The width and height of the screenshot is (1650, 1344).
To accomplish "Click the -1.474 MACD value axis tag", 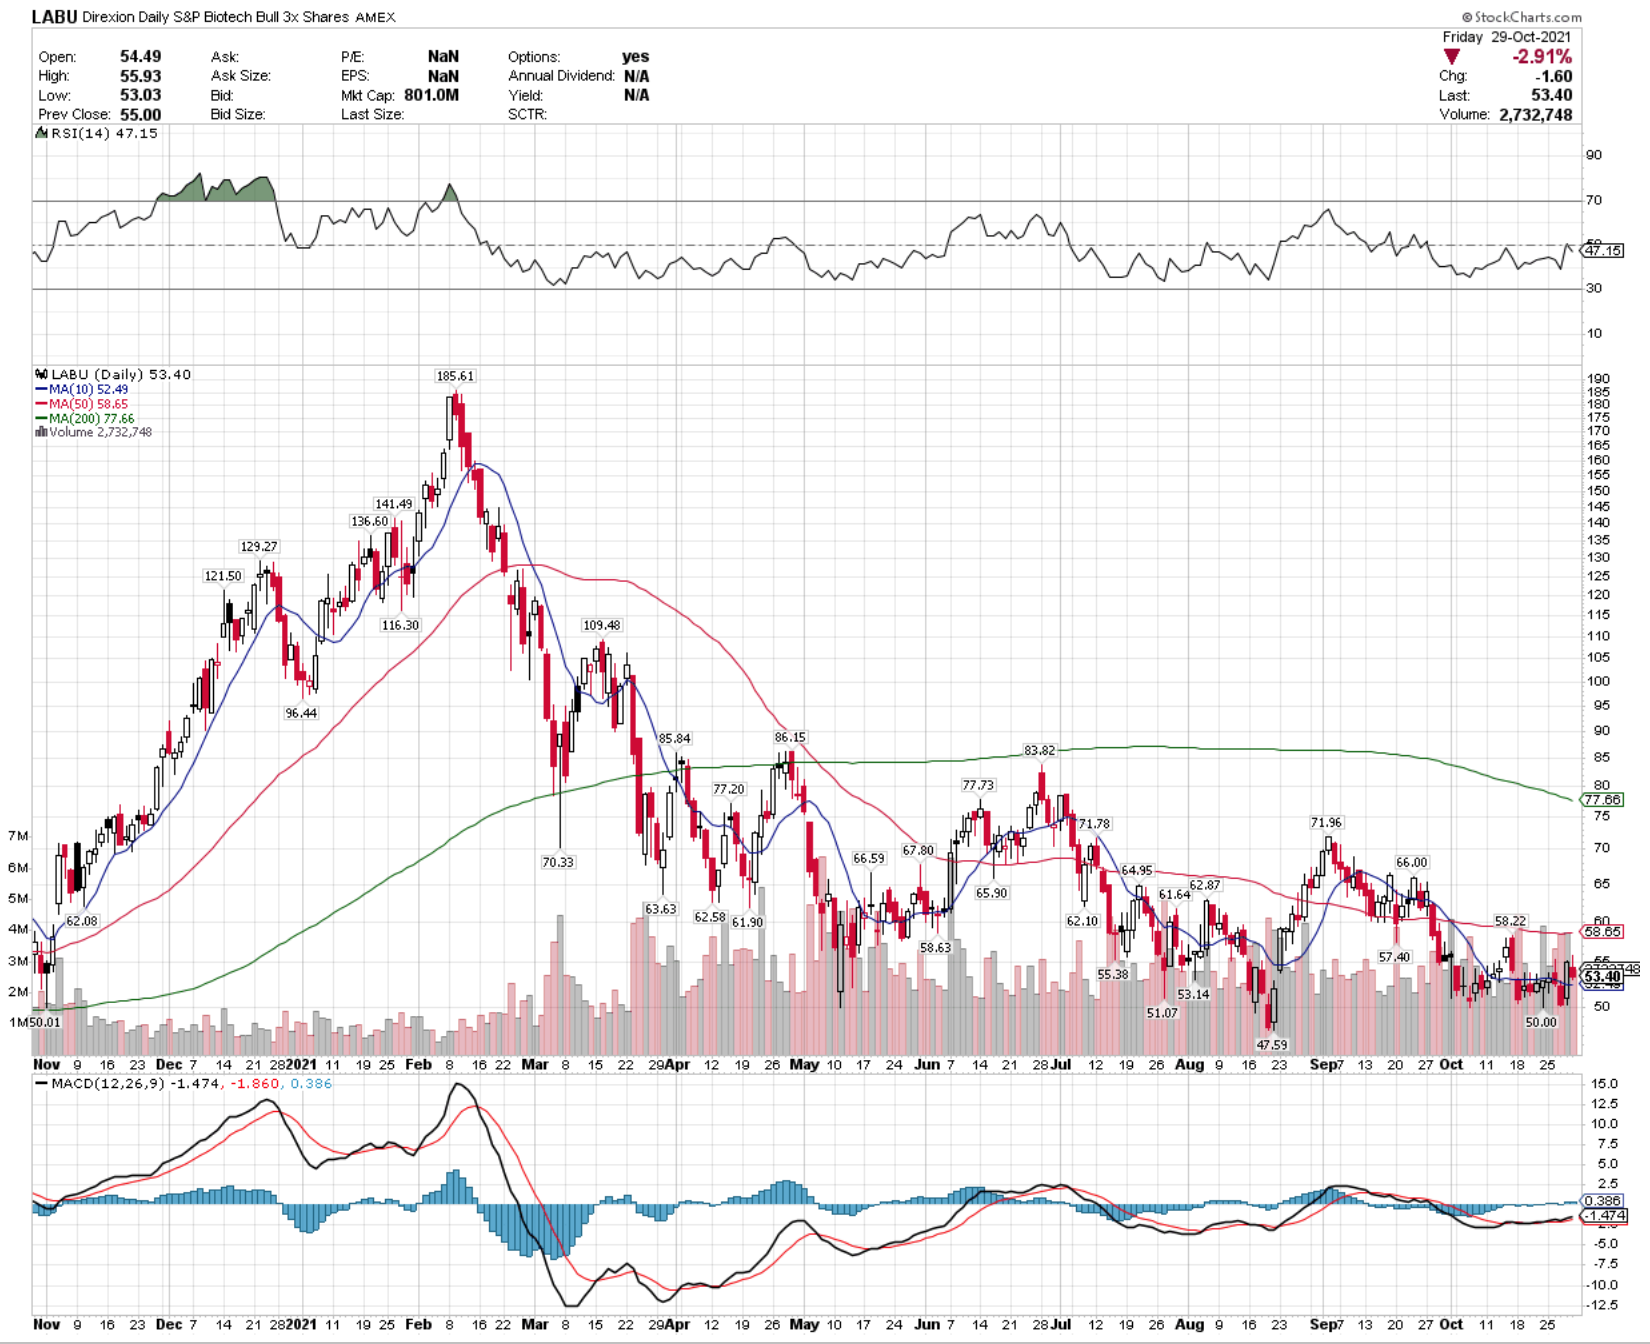I will (x=1605, y=1216).
